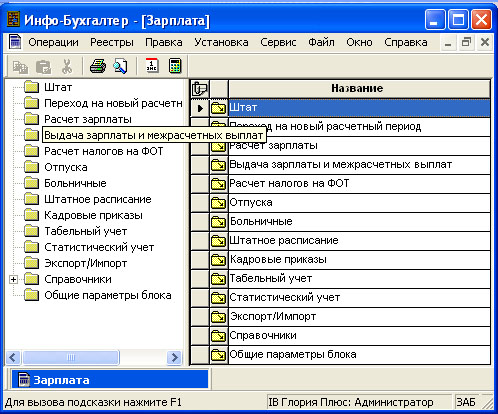Click the calendar date toolbar icon
The height and width of the screenshot is (414, 498).
(x=152, y=66)
